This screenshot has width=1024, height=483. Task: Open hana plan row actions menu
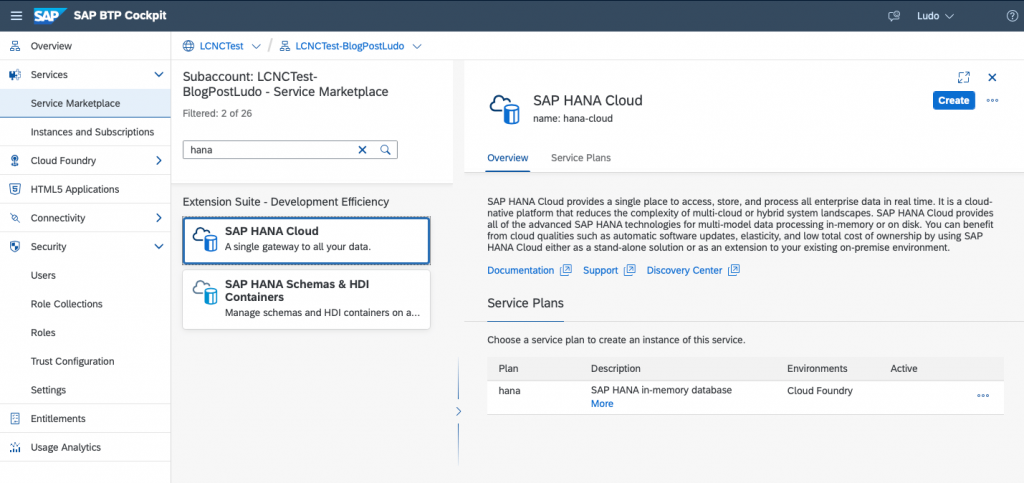point(983,396)
